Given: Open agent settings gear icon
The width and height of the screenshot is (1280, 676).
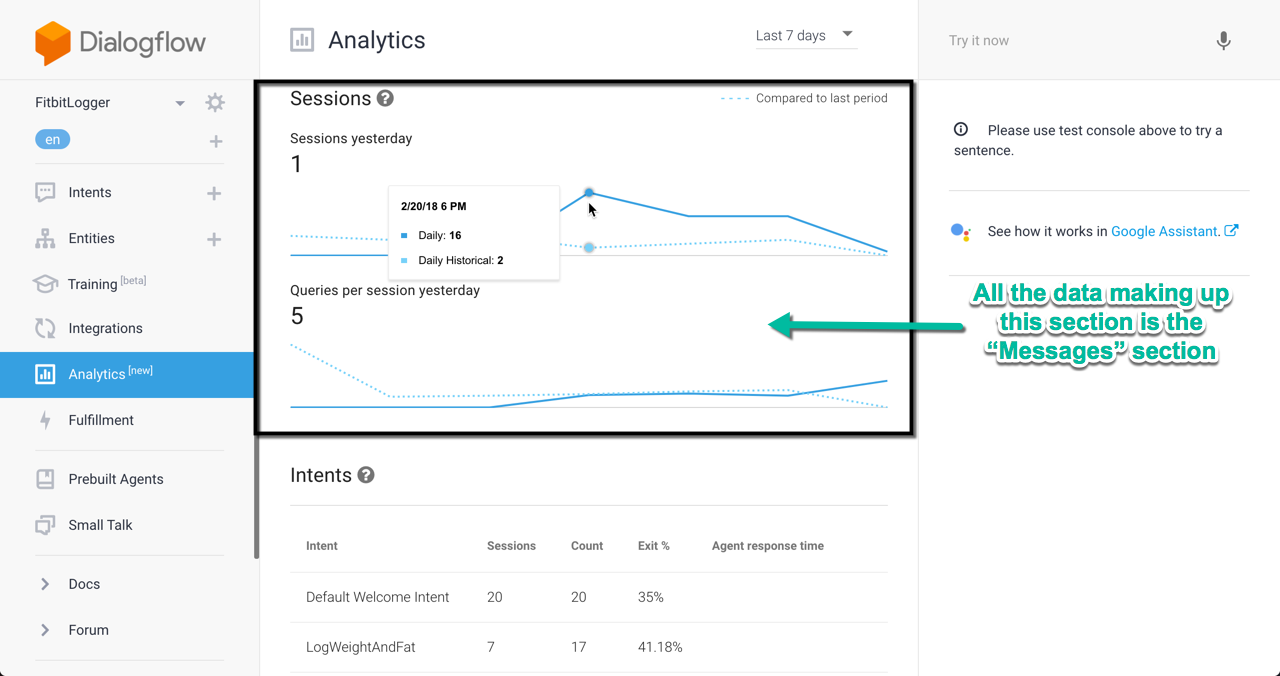Looking at the screenshot, I should click(x=215, y=102).
